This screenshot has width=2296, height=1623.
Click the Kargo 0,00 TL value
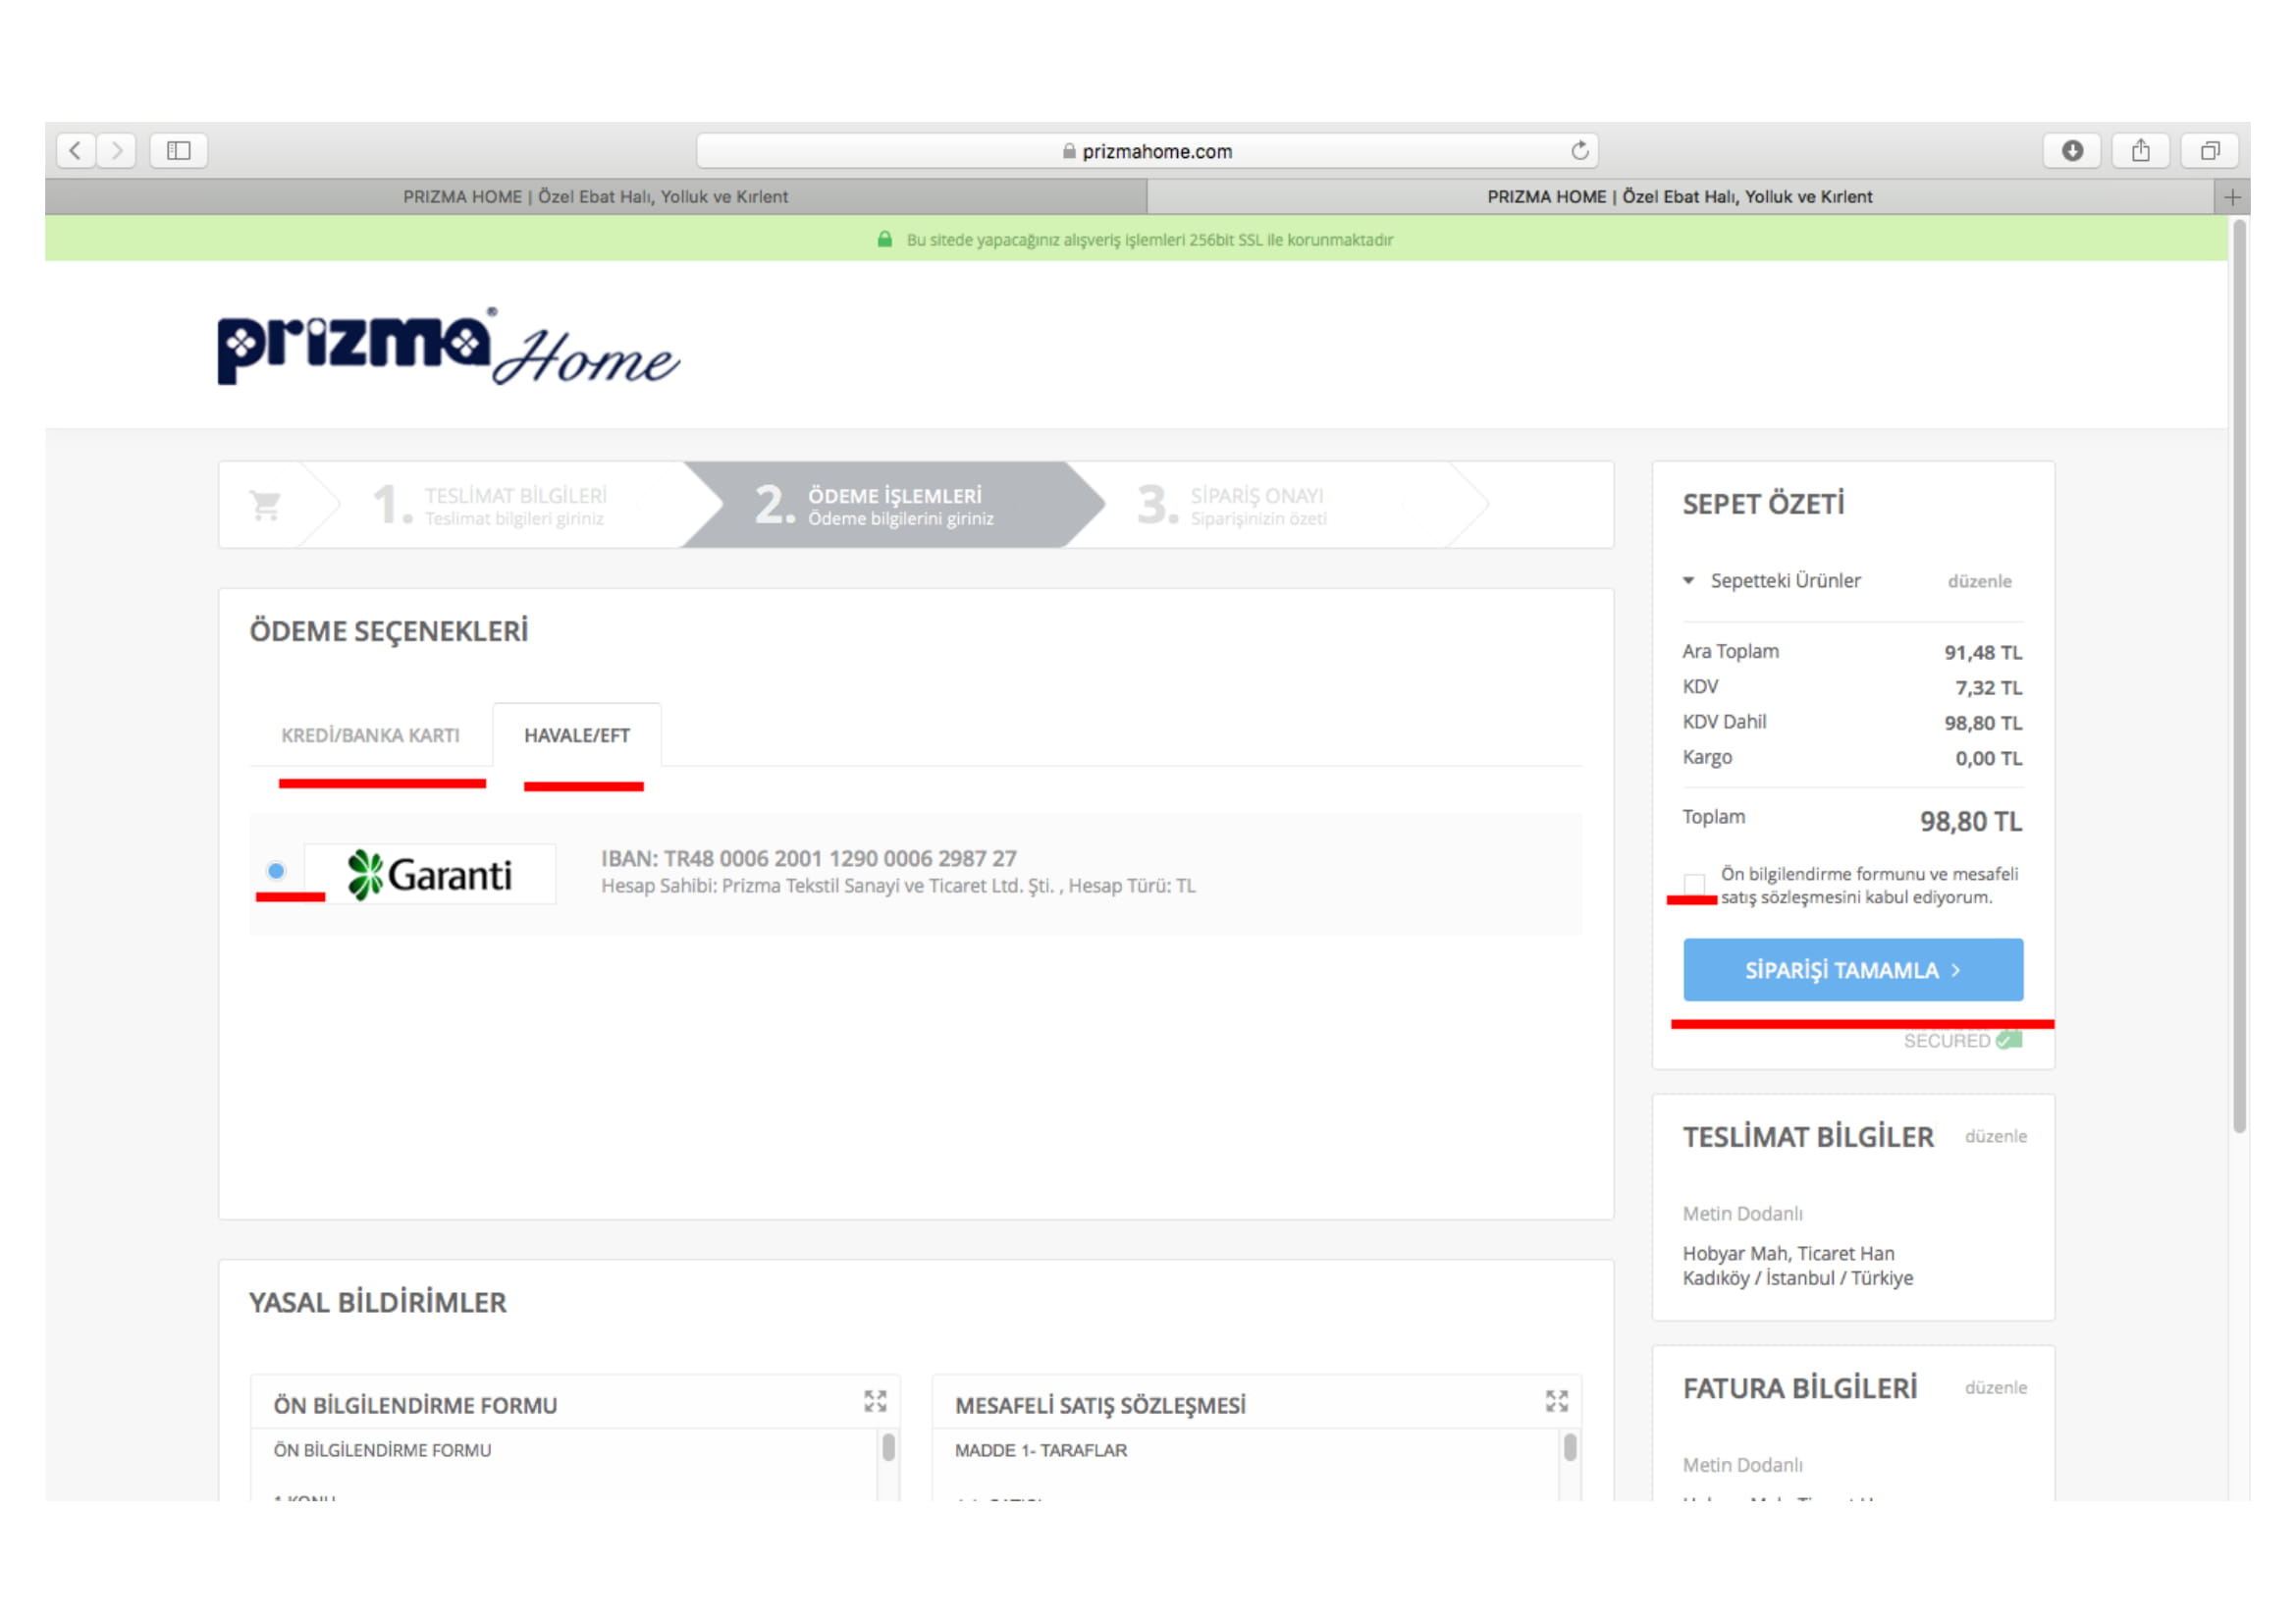[x=1989, y=759]
